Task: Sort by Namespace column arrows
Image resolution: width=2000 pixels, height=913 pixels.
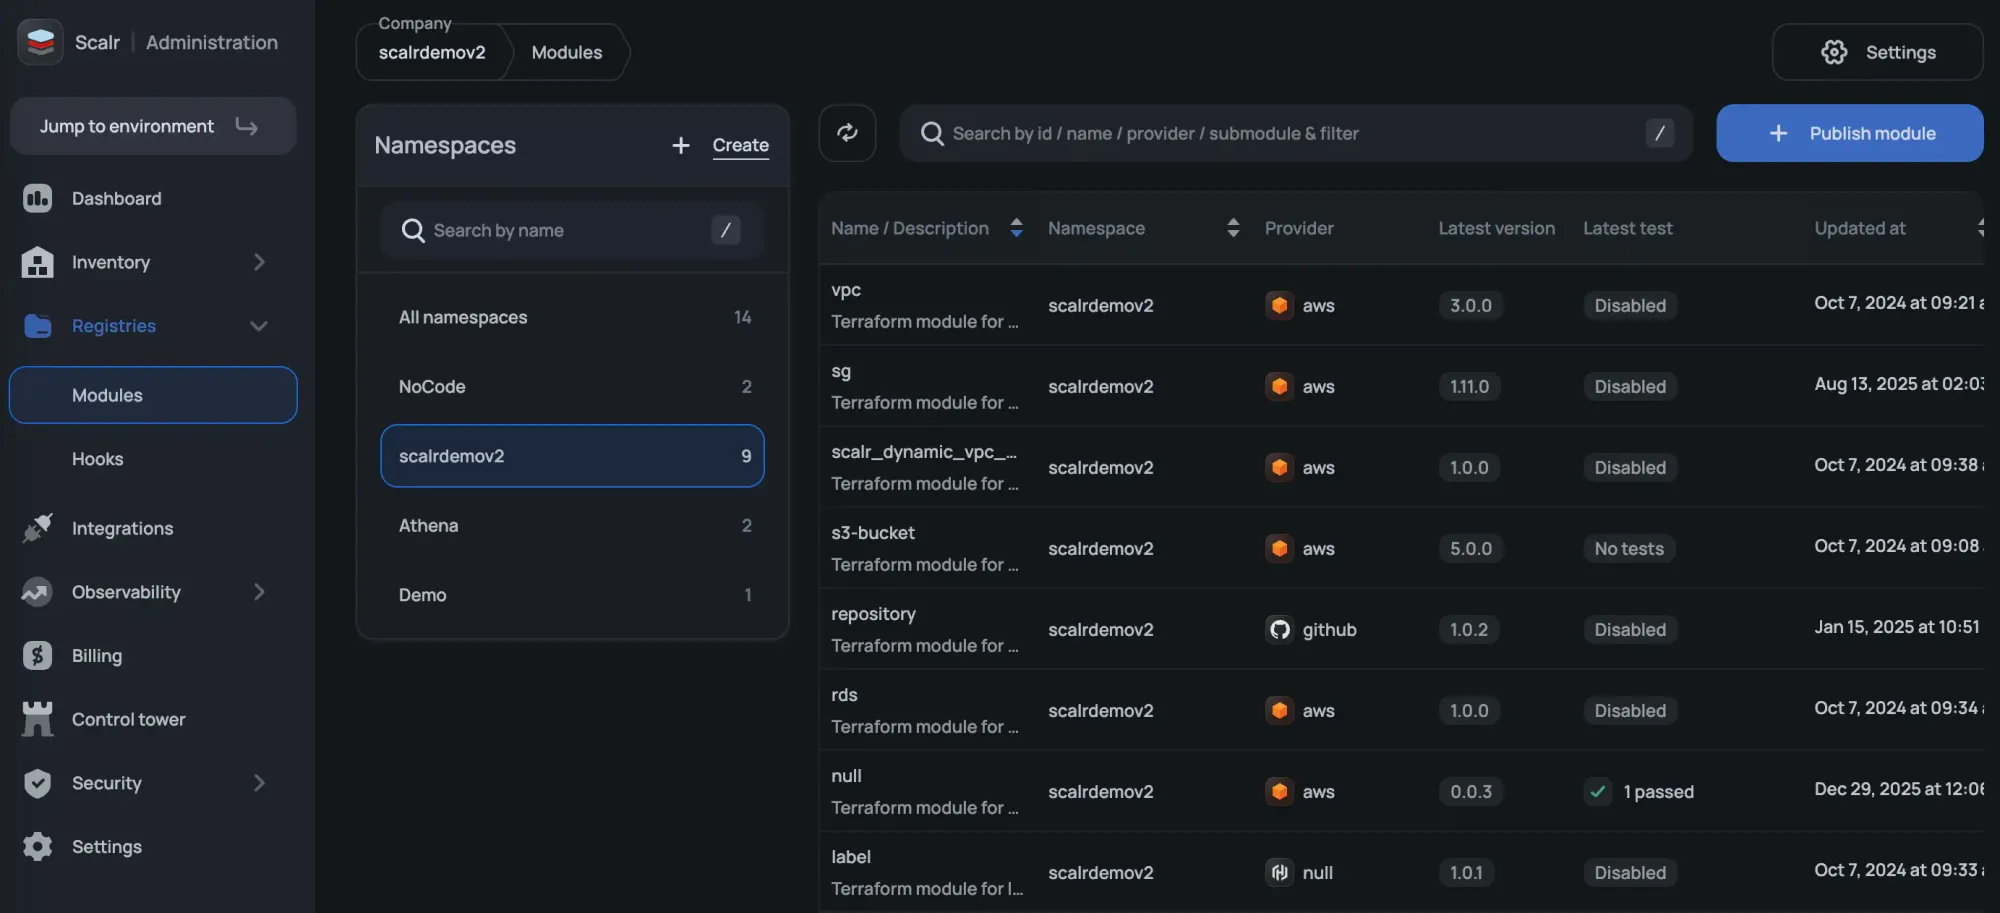Action: 1233,228
